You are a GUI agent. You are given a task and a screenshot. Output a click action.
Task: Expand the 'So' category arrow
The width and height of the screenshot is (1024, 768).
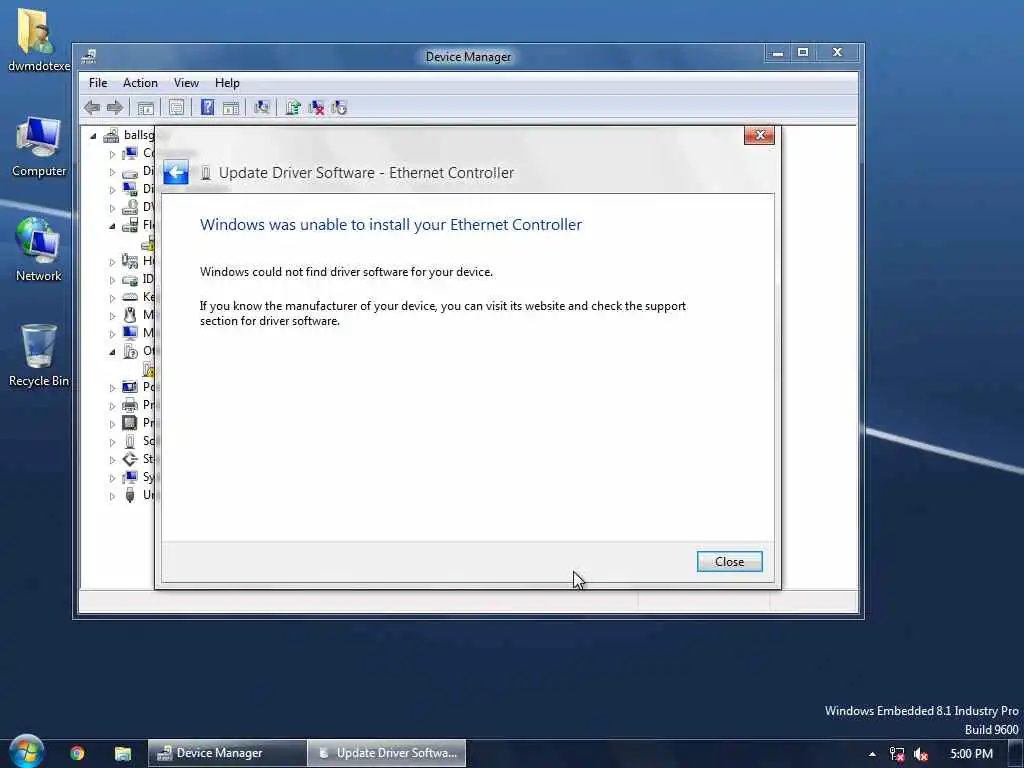[x=112, y=442]
